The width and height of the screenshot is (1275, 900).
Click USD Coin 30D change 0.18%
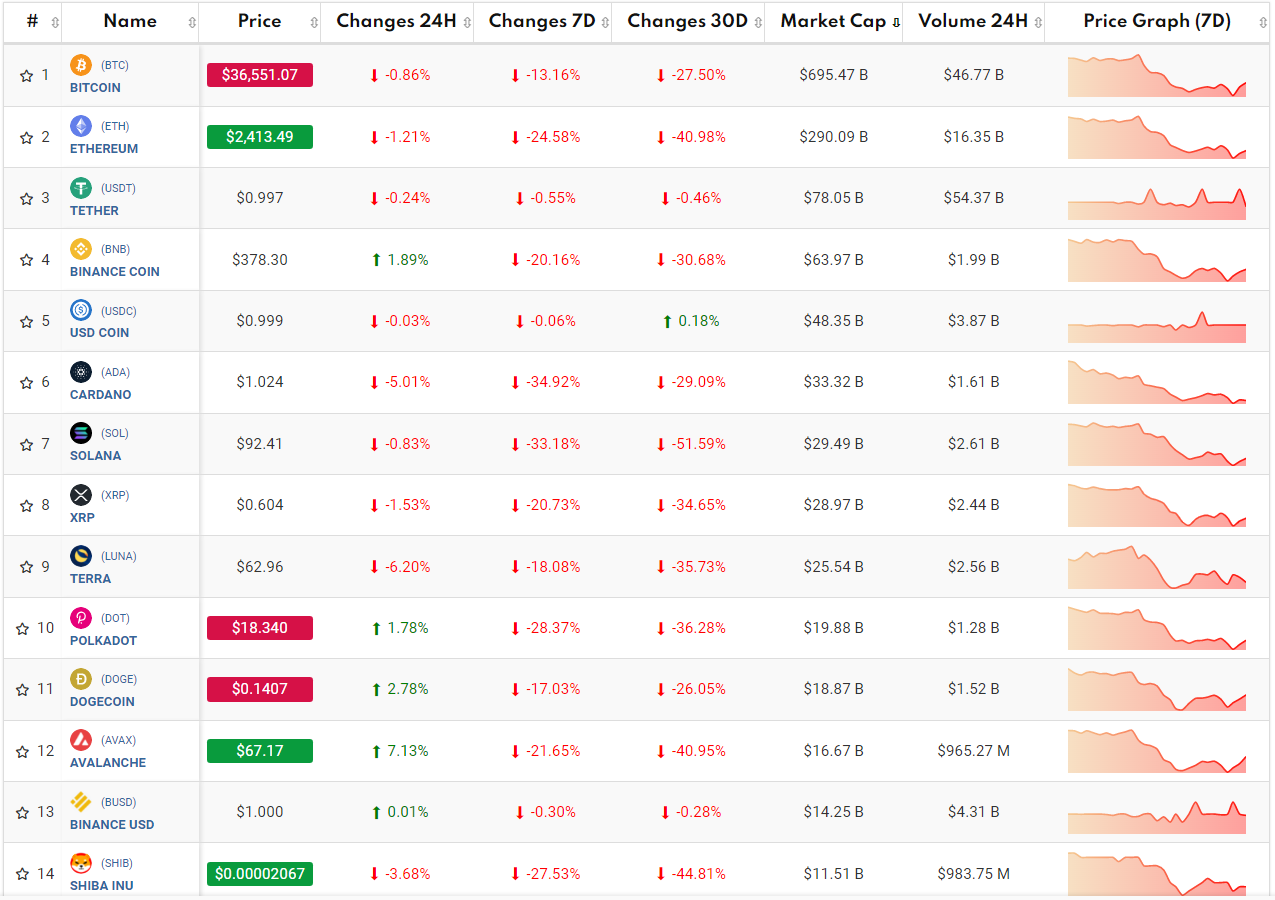coord(690,321)
